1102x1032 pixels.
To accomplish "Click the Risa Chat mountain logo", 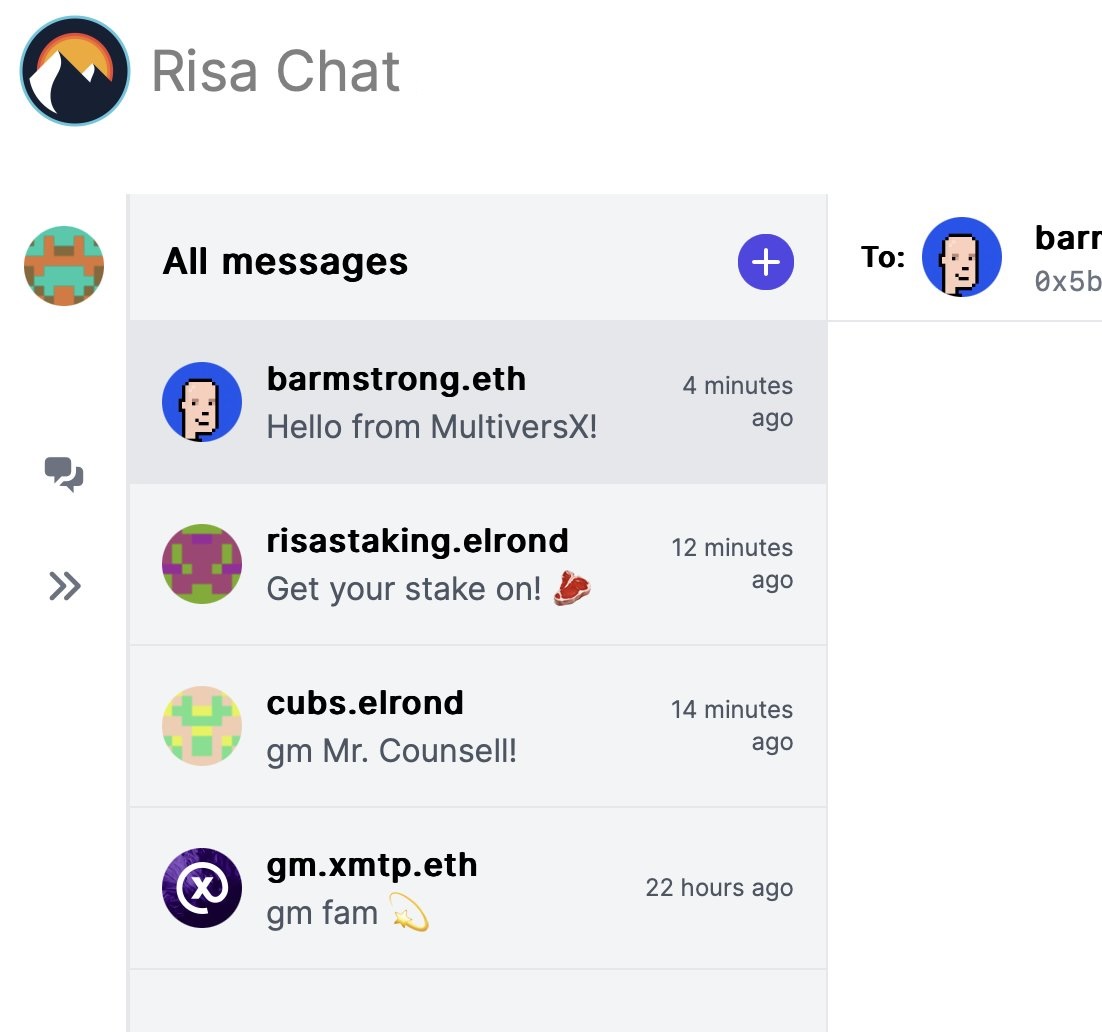I will [x=73, y=71].
